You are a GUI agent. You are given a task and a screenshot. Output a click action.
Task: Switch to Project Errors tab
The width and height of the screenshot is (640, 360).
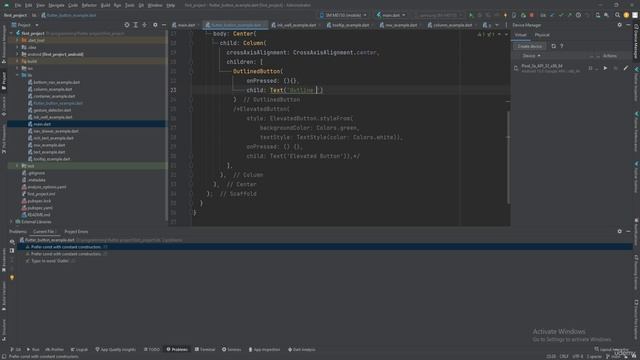[76, 231]
